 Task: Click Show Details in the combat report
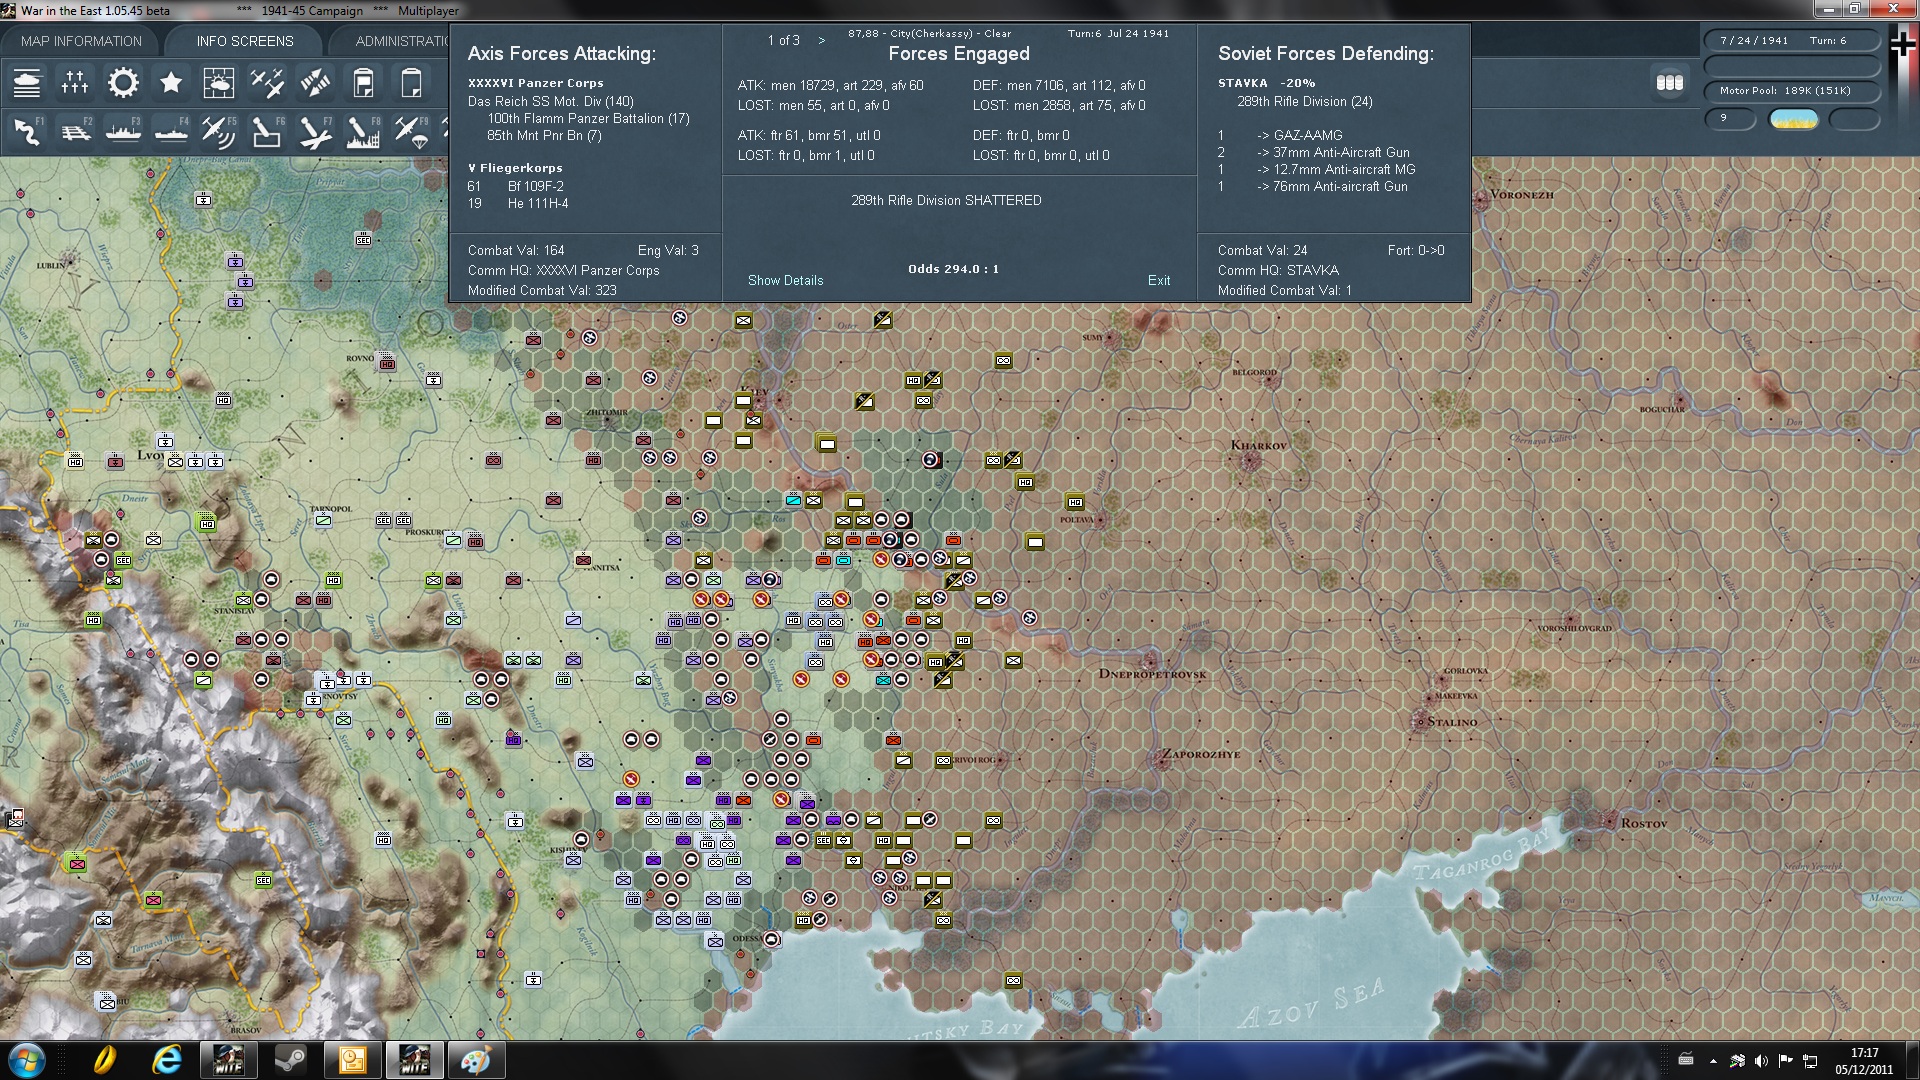coord(786,280)
